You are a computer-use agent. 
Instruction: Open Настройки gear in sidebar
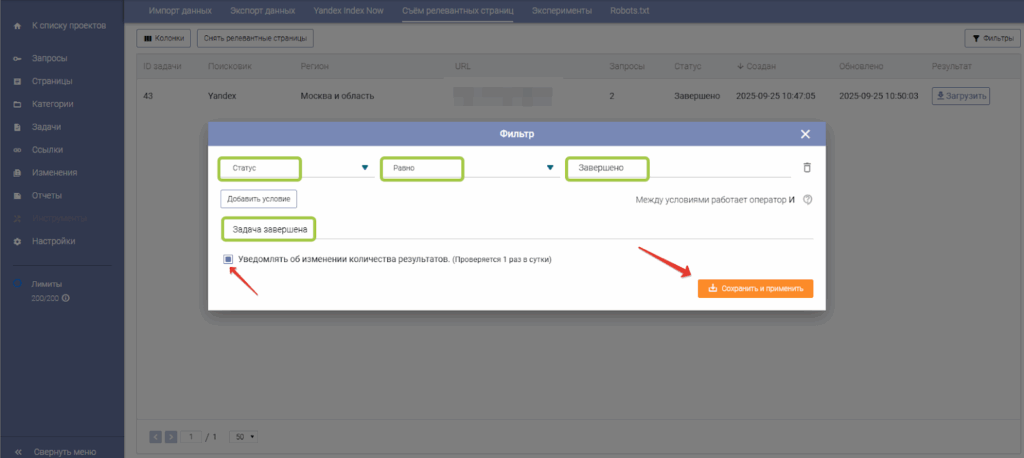pos(17,241)
